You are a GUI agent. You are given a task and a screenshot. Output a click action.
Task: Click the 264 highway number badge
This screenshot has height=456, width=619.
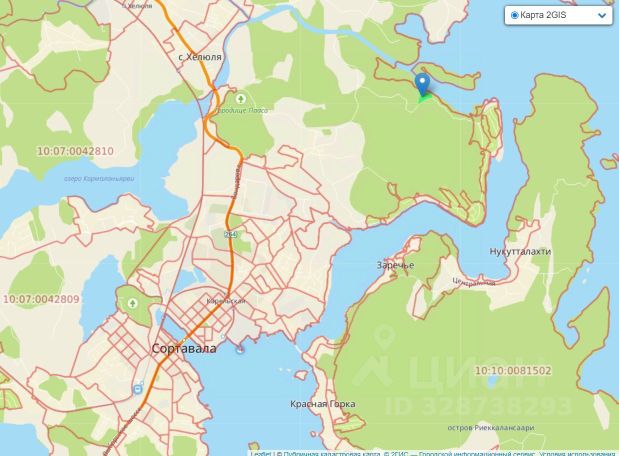(231, 235)
